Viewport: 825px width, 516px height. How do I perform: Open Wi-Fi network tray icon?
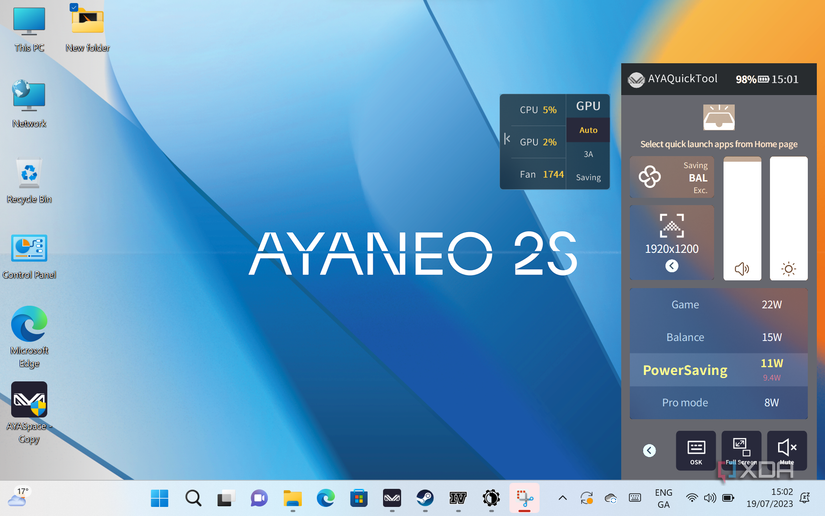(x=692, y=498)
